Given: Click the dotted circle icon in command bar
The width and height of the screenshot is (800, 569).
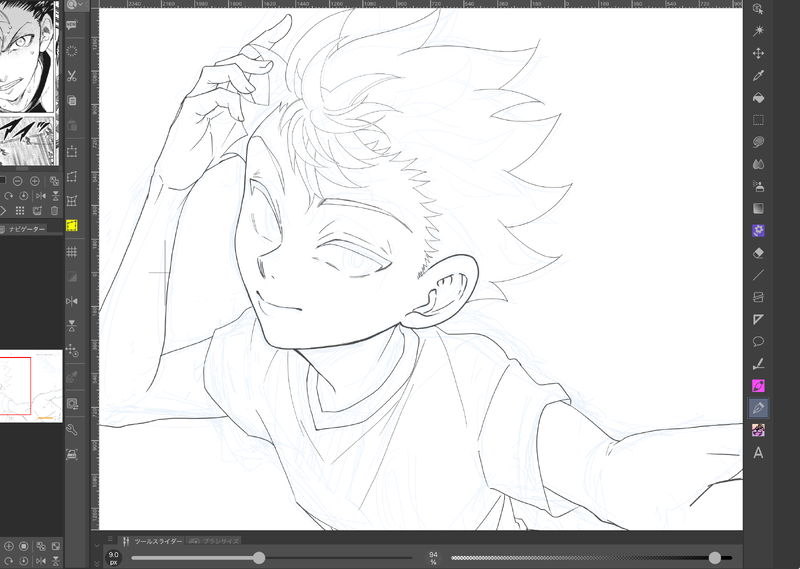Looking at the screenshot, I should (x=72, y=51).
